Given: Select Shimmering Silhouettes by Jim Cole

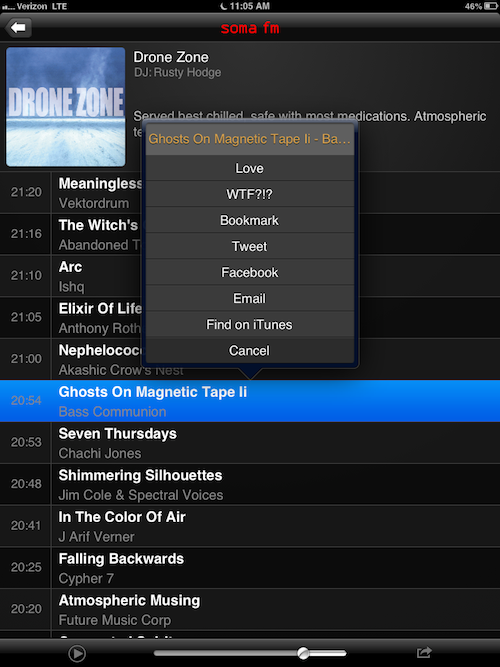Looking at the screenshot, I should click(x=250, y=485).
